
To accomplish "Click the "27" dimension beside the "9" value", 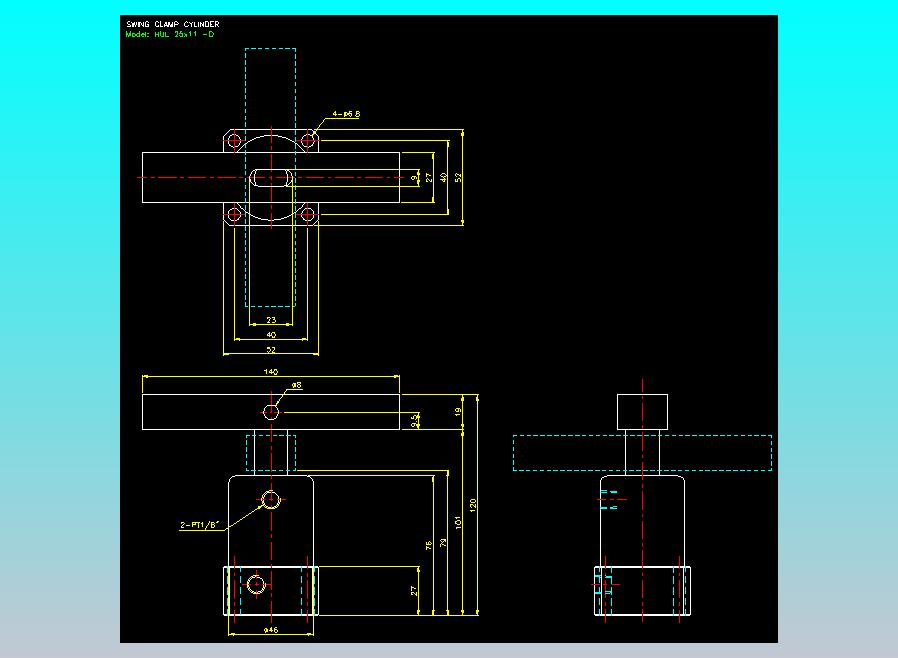I will click(x=429, y=178).
